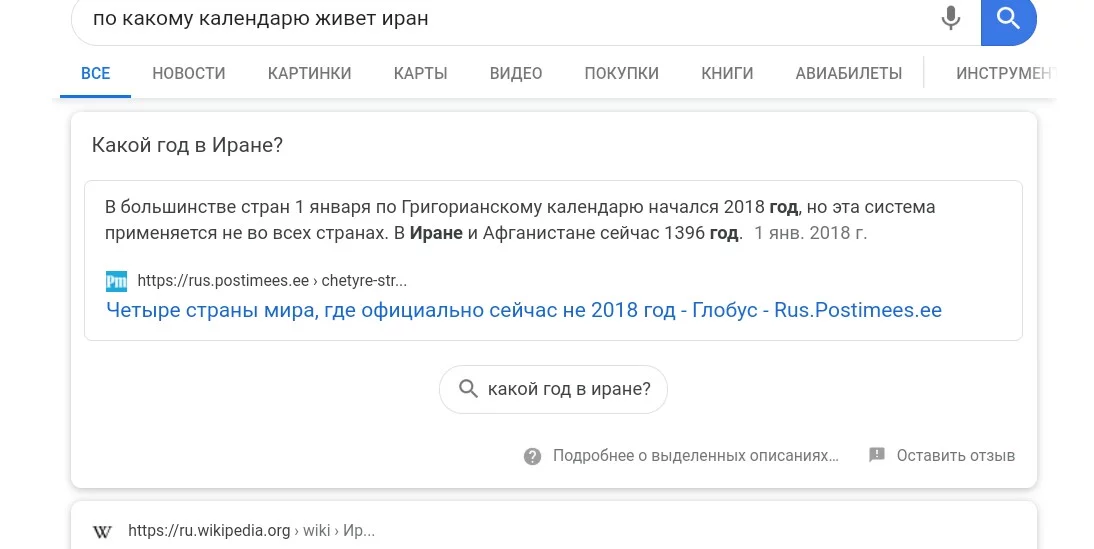Click into the search query input field

500,18
